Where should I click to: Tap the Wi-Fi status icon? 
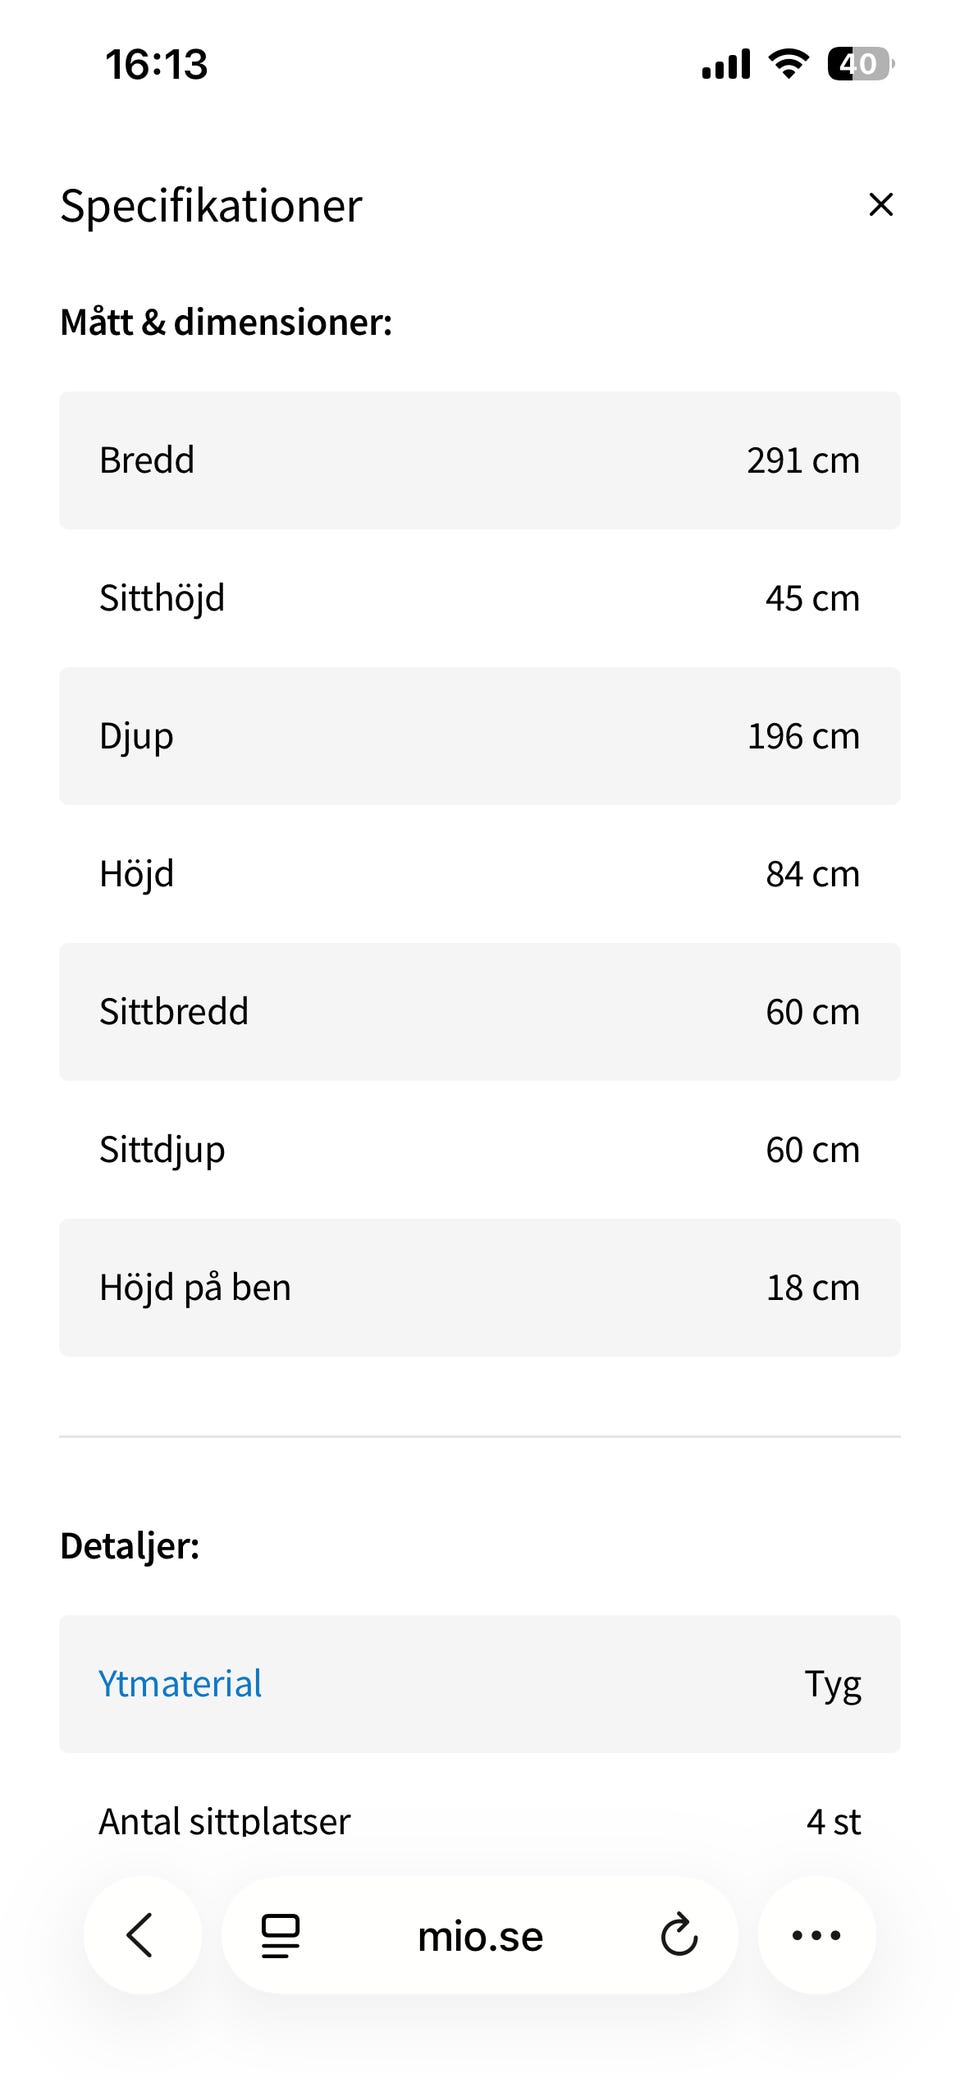[x=788, y=64]
